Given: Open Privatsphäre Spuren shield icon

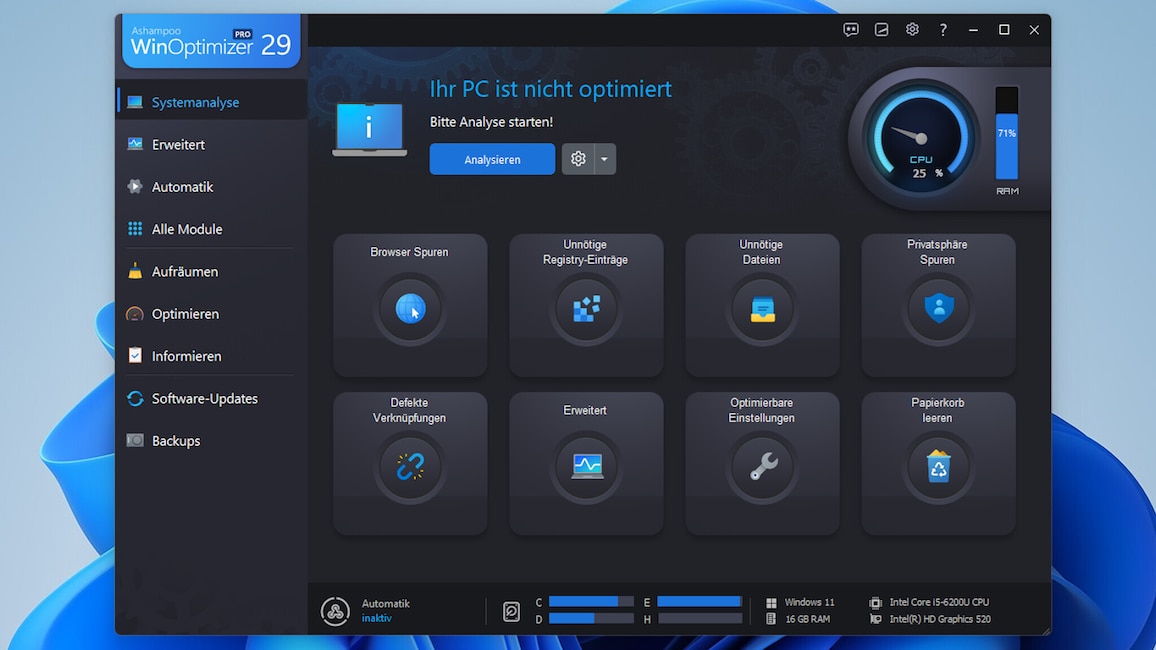Looking at the screenshot, I should pyautogui.click(x=939, y=308).
